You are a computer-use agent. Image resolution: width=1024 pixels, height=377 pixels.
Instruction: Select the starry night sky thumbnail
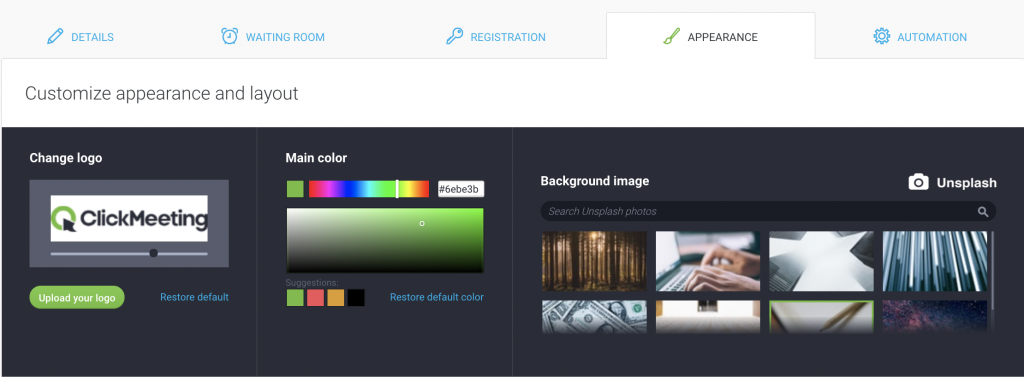point(935,317)
